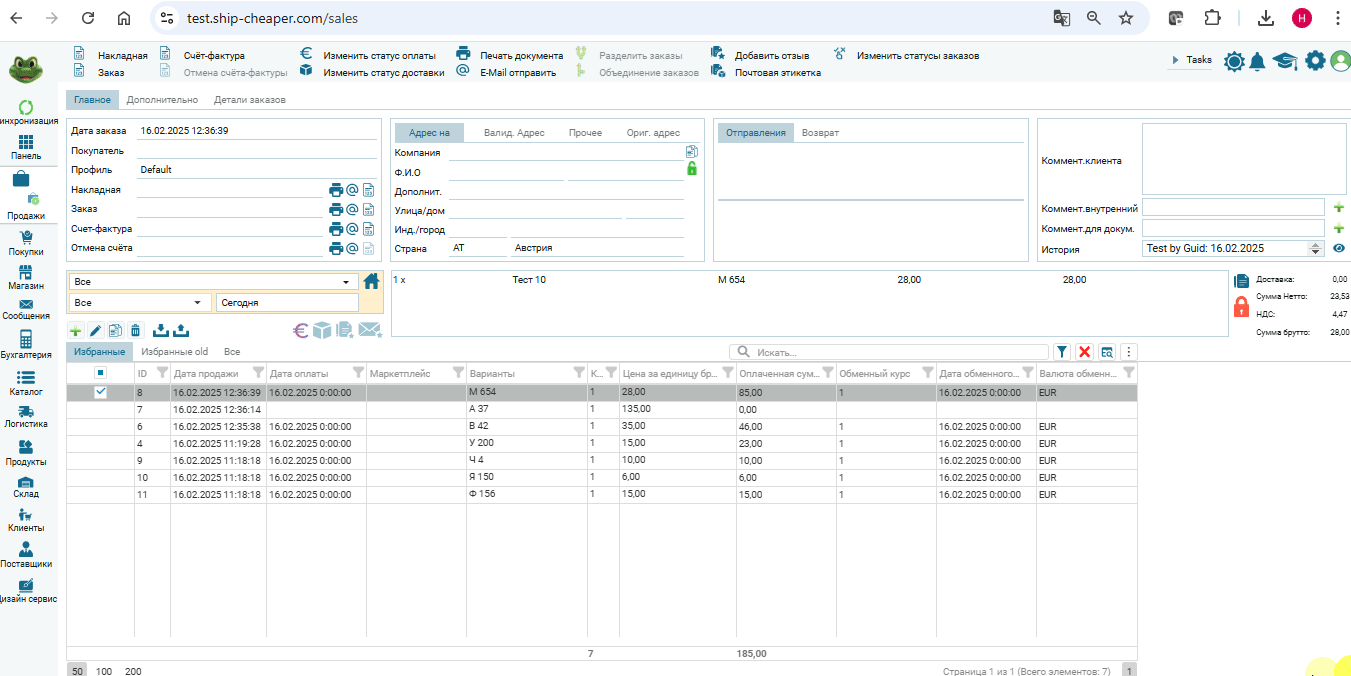
Task: Click the green plus add order icon
Action: pos(75,330)
